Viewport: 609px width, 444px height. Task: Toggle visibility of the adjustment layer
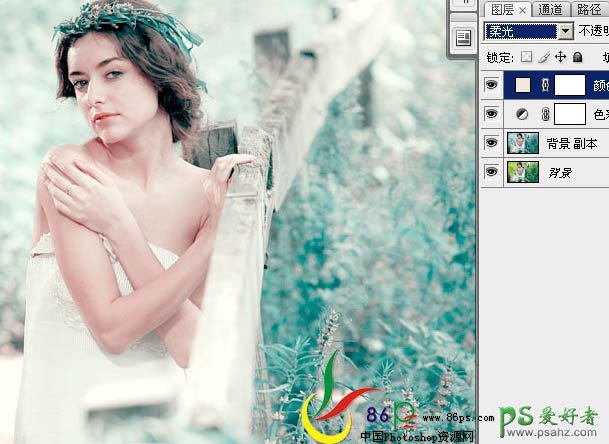click(x=491, y=115)
